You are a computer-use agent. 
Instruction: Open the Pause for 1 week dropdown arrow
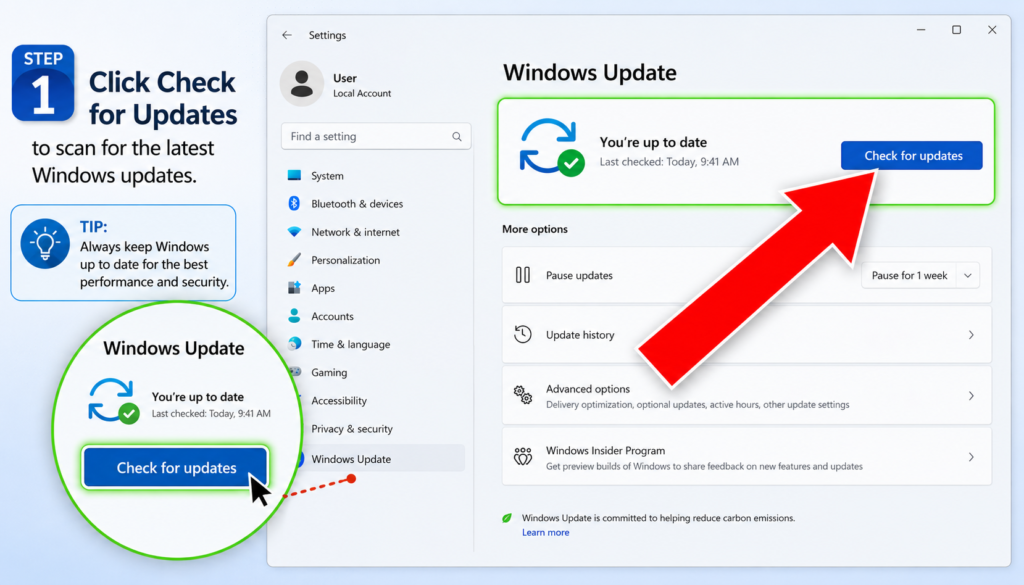pyautogui.click(x=968, y=276)
